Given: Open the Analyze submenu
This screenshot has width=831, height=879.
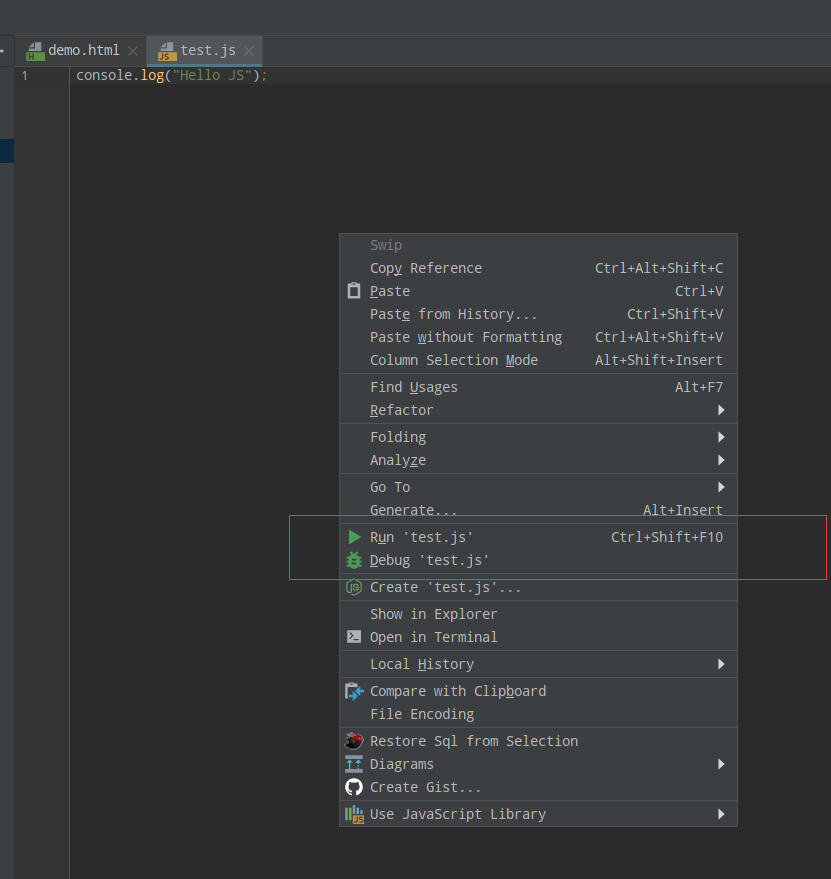Looking at the screenshot, I should (538, 460).
